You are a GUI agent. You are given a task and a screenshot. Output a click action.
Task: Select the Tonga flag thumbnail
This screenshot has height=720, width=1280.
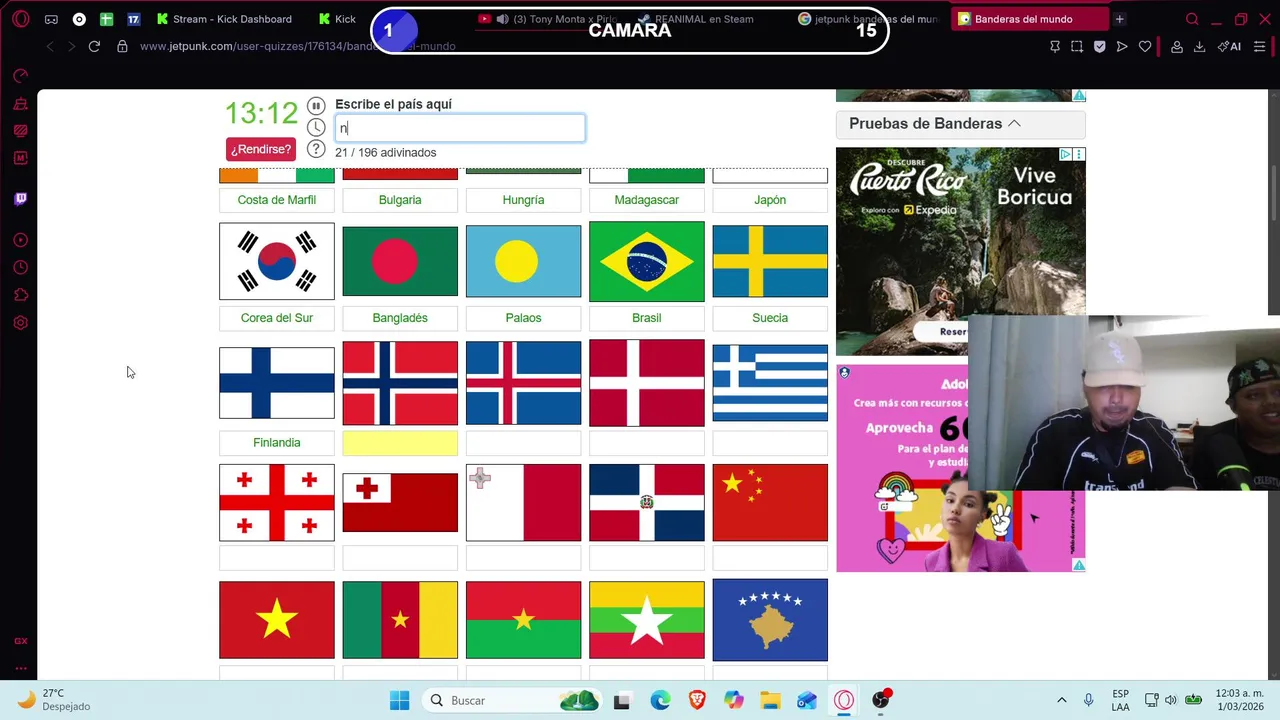point(400,502)
